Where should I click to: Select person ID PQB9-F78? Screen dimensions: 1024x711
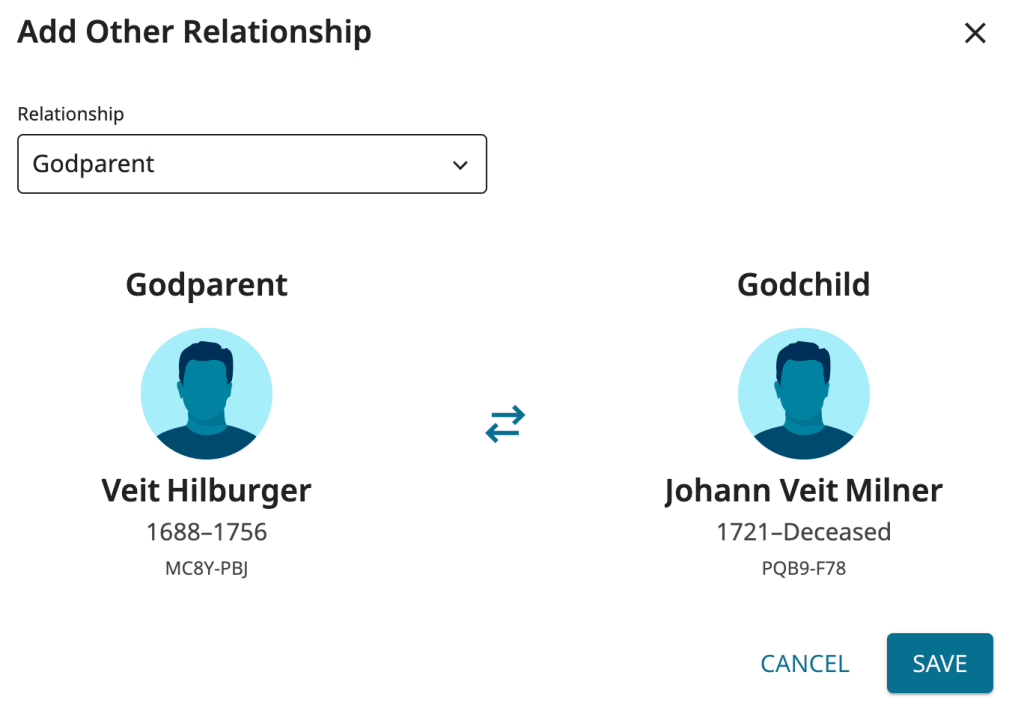(803, 570)
